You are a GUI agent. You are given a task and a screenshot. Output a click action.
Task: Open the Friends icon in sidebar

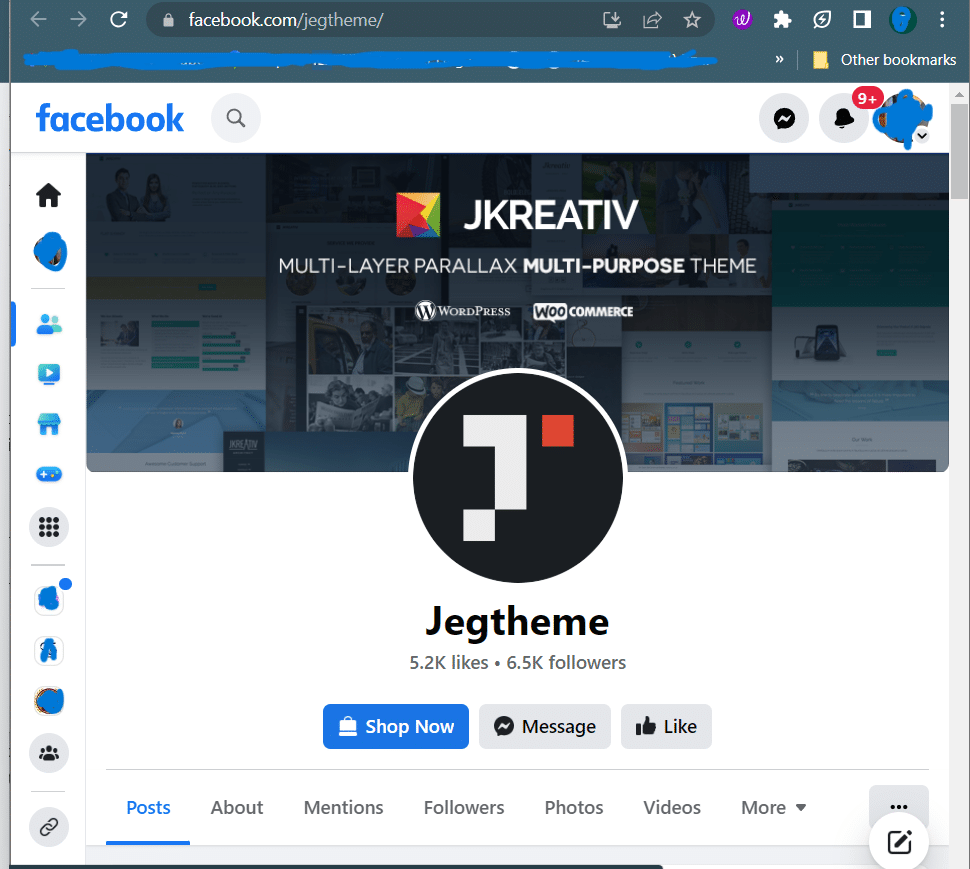[x=49, y=323]
